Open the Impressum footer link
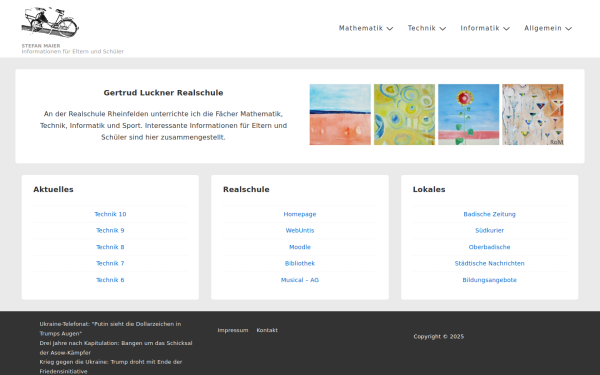This screenshot has width=600, height=375. pyautogui.click(x=233, y=330)
